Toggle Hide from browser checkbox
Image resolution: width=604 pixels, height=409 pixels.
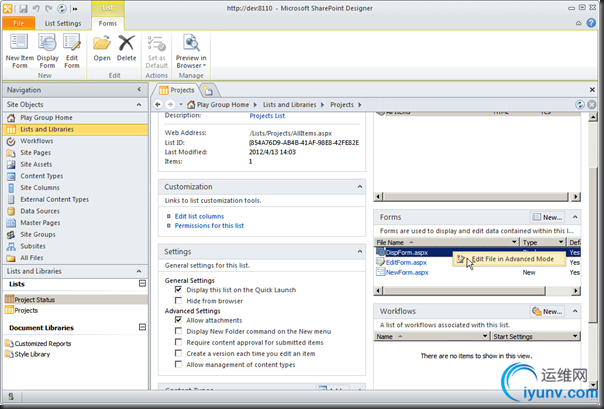178,300
